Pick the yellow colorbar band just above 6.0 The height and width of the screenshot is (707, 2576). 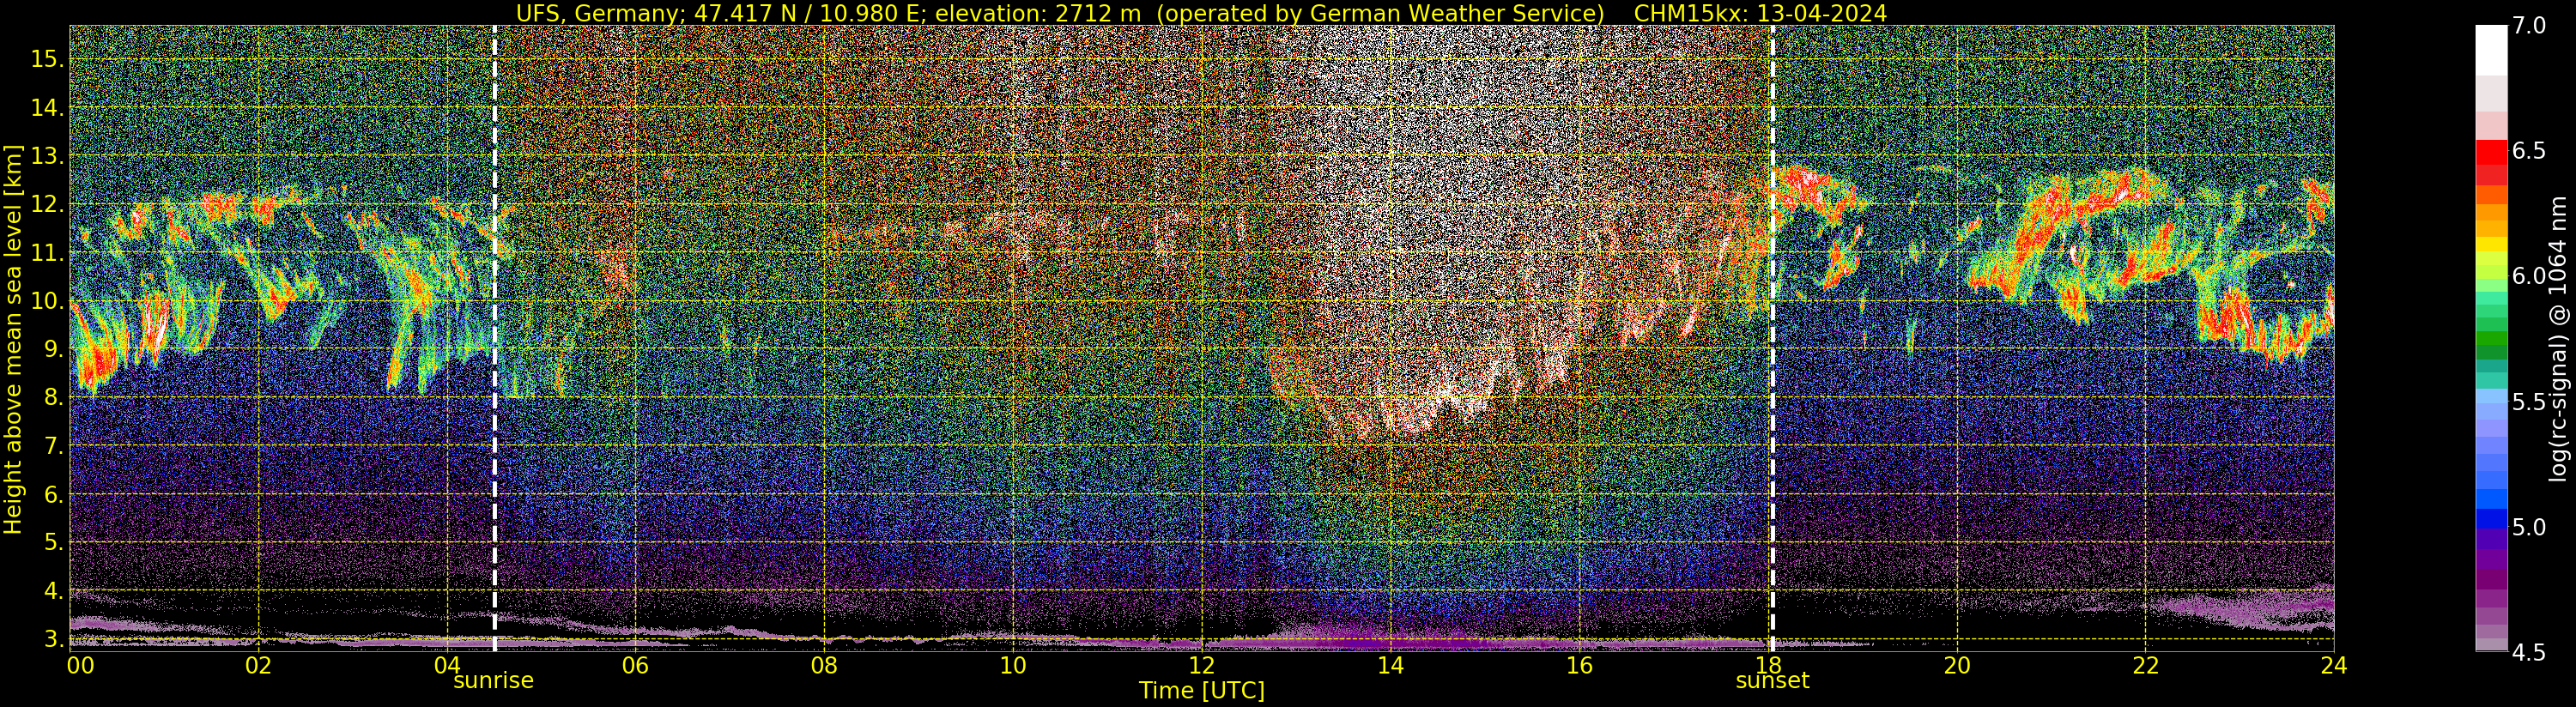click(2491, 245)
